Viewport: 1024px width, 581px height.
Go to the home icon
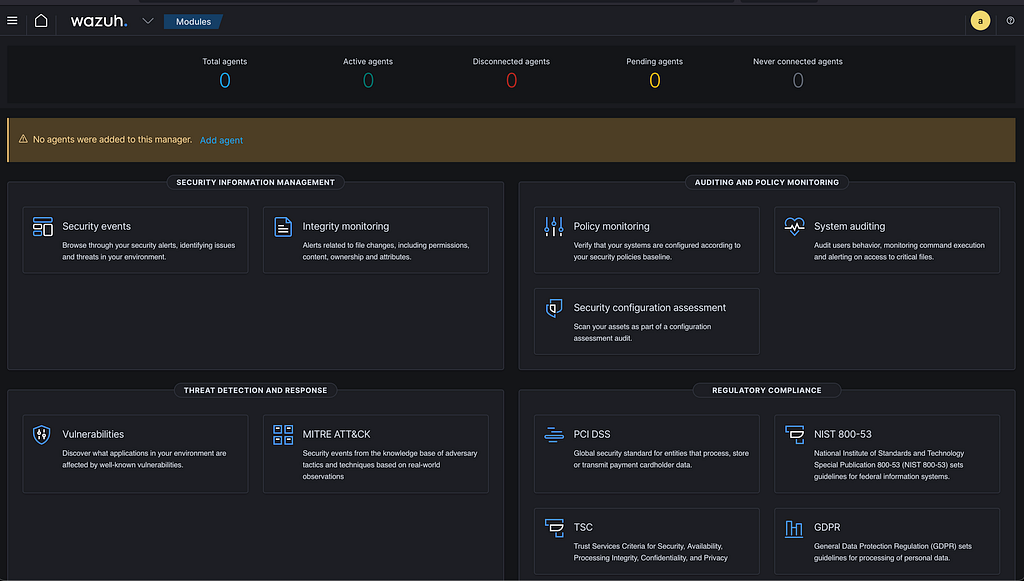pos(41,21)
